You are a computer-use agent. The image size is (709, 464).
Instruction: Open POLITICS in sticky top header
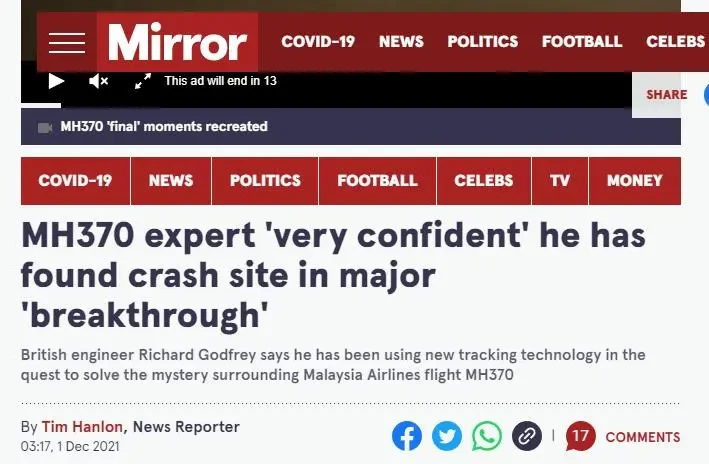tap(482, 42)
